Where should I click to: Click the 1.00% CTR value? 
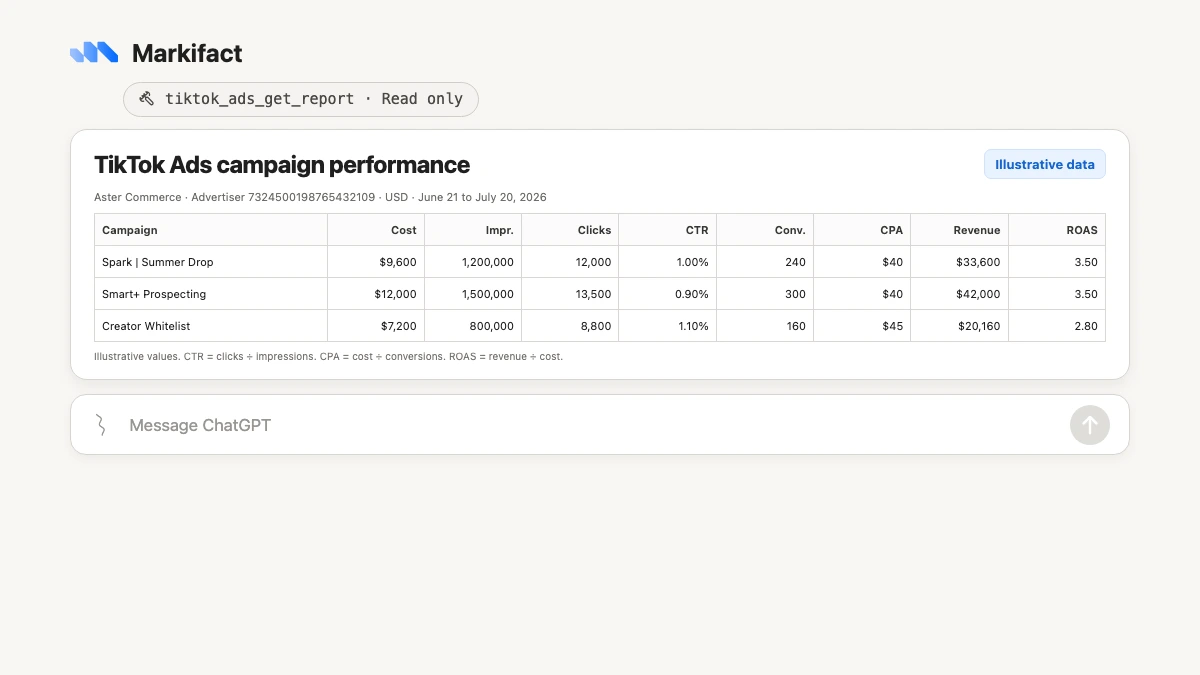point(692,262)
